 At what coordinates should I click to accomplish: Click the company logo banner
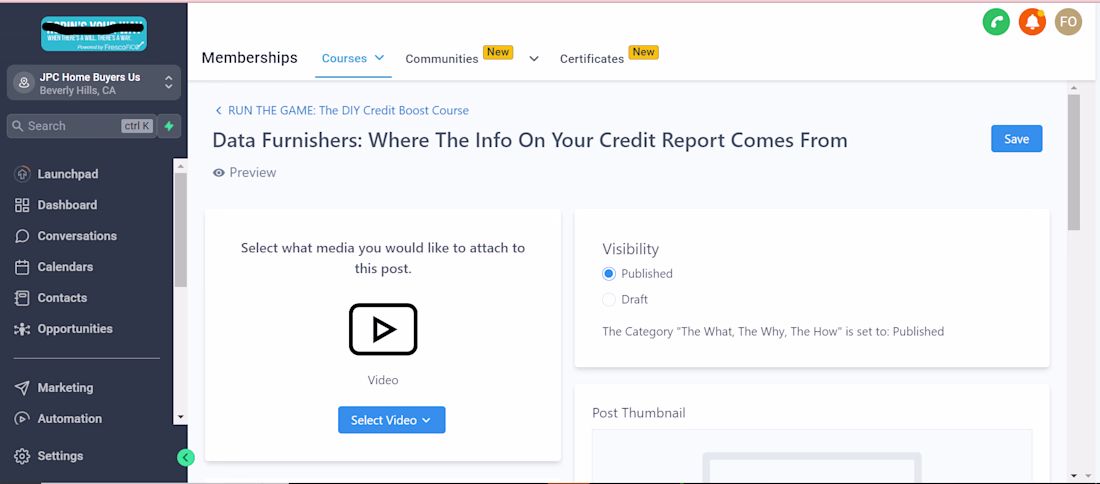click(x=94, y=34)
